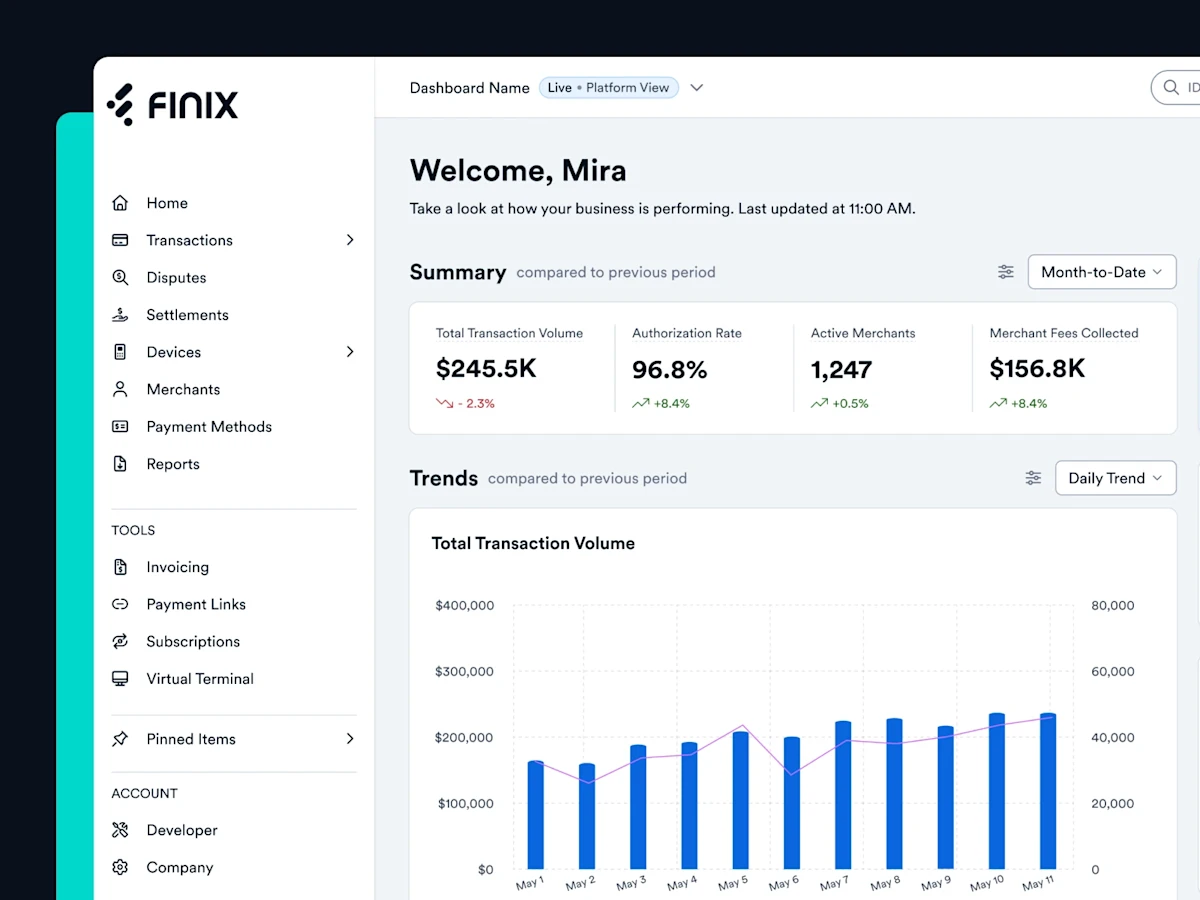Click the Home house icon
1200x900 pixels.
(x=120, y=203)
